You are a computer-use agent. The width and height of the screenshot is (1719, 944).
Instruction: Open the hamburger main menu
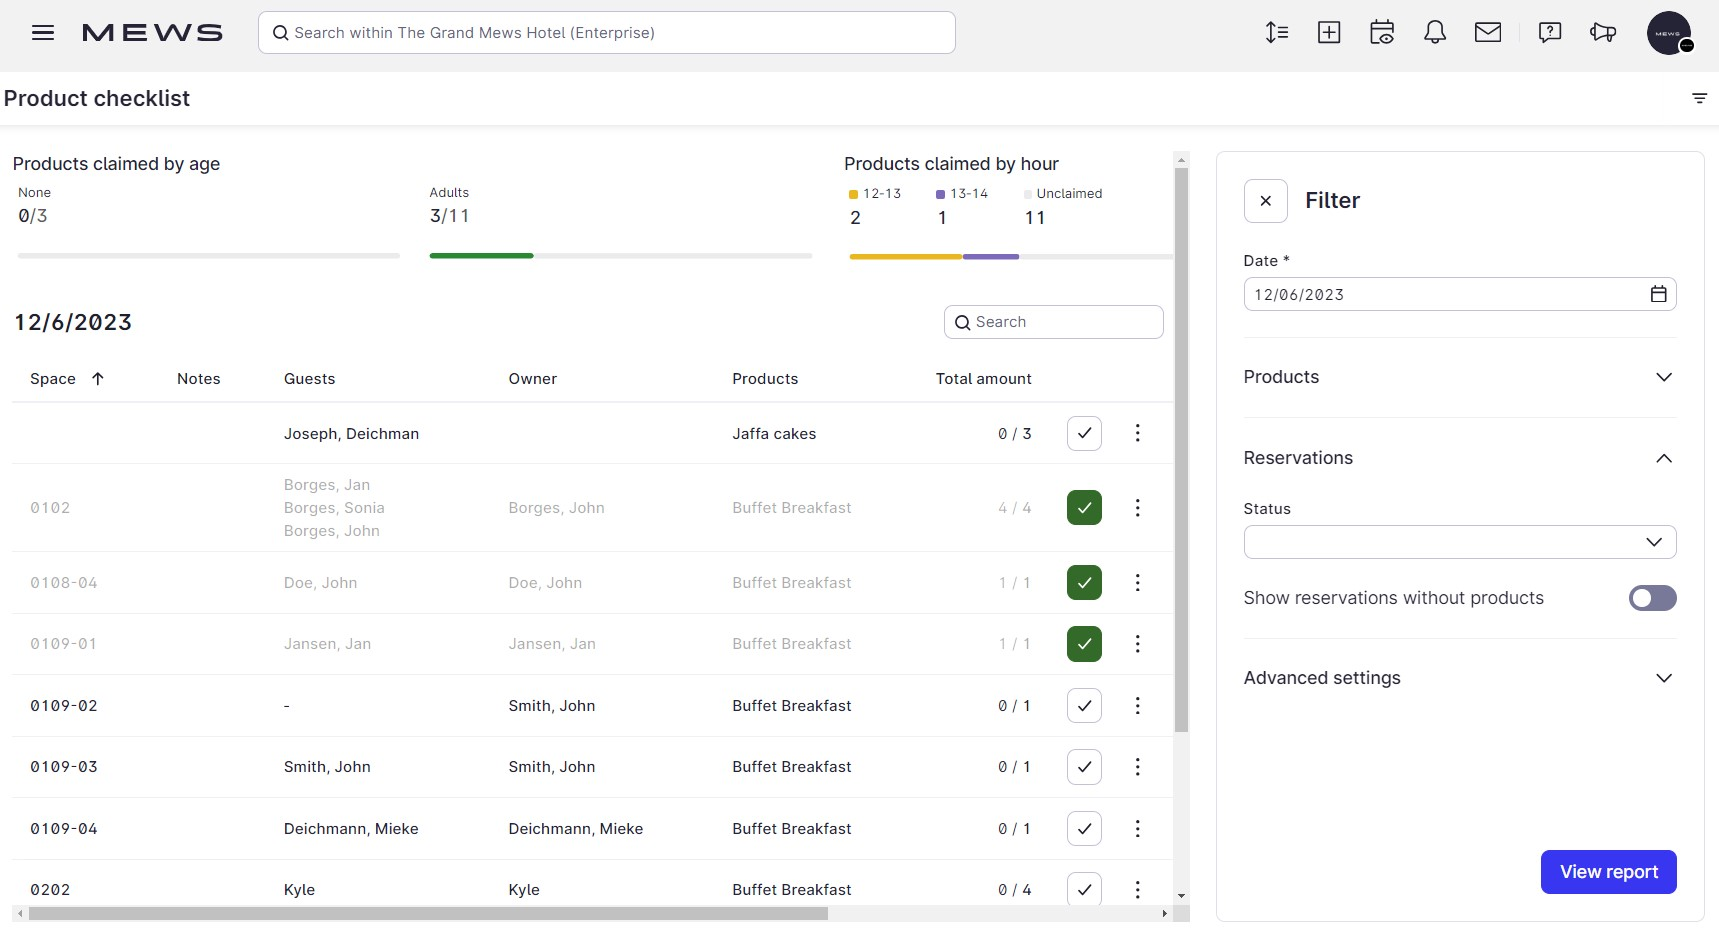pos(43,33)
